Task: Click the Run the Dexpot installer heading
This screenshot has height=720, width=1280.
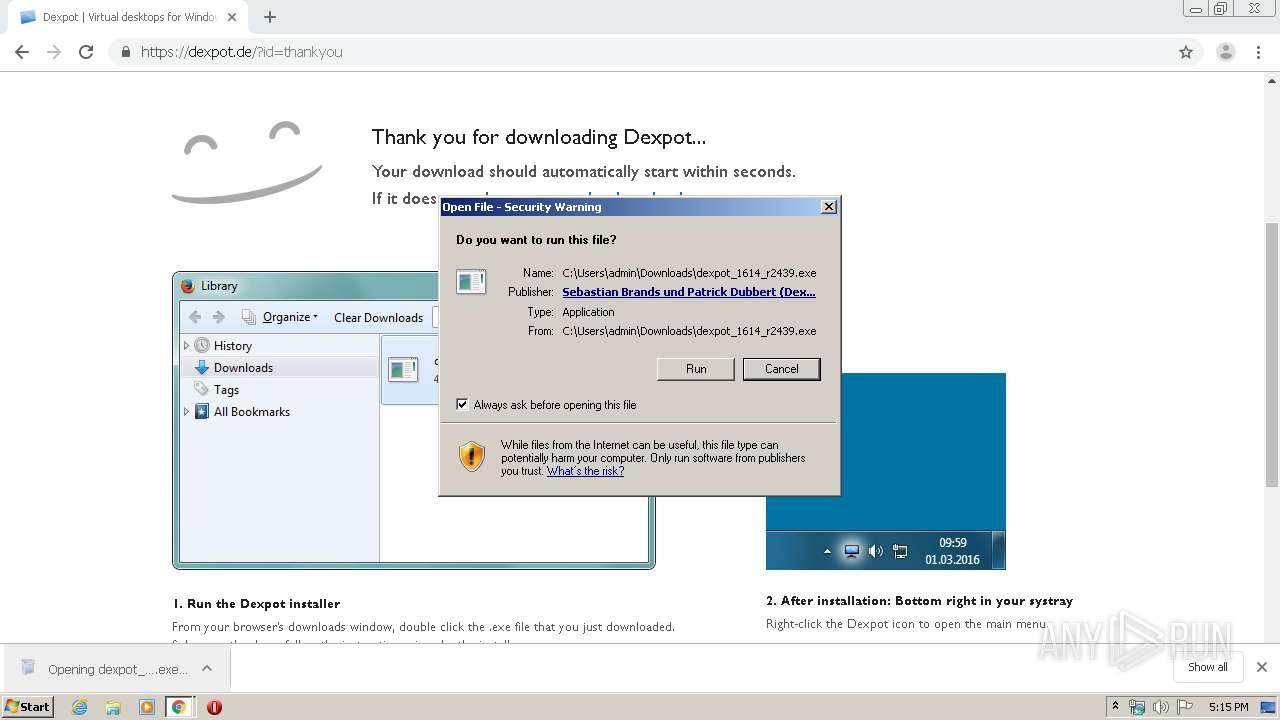Action: pyautogui.click(x=256, y=603)
